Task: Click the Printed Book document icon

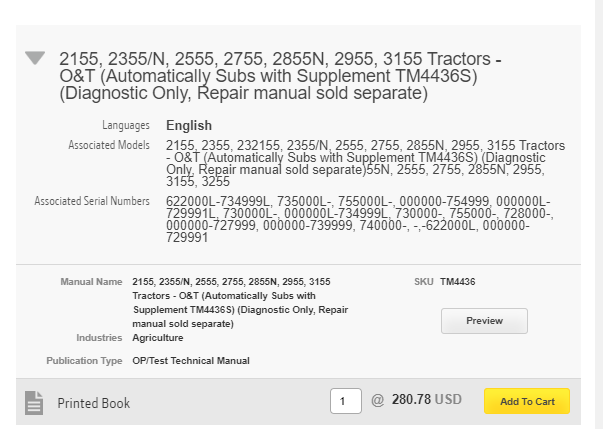Action: (x=34, y=403)
